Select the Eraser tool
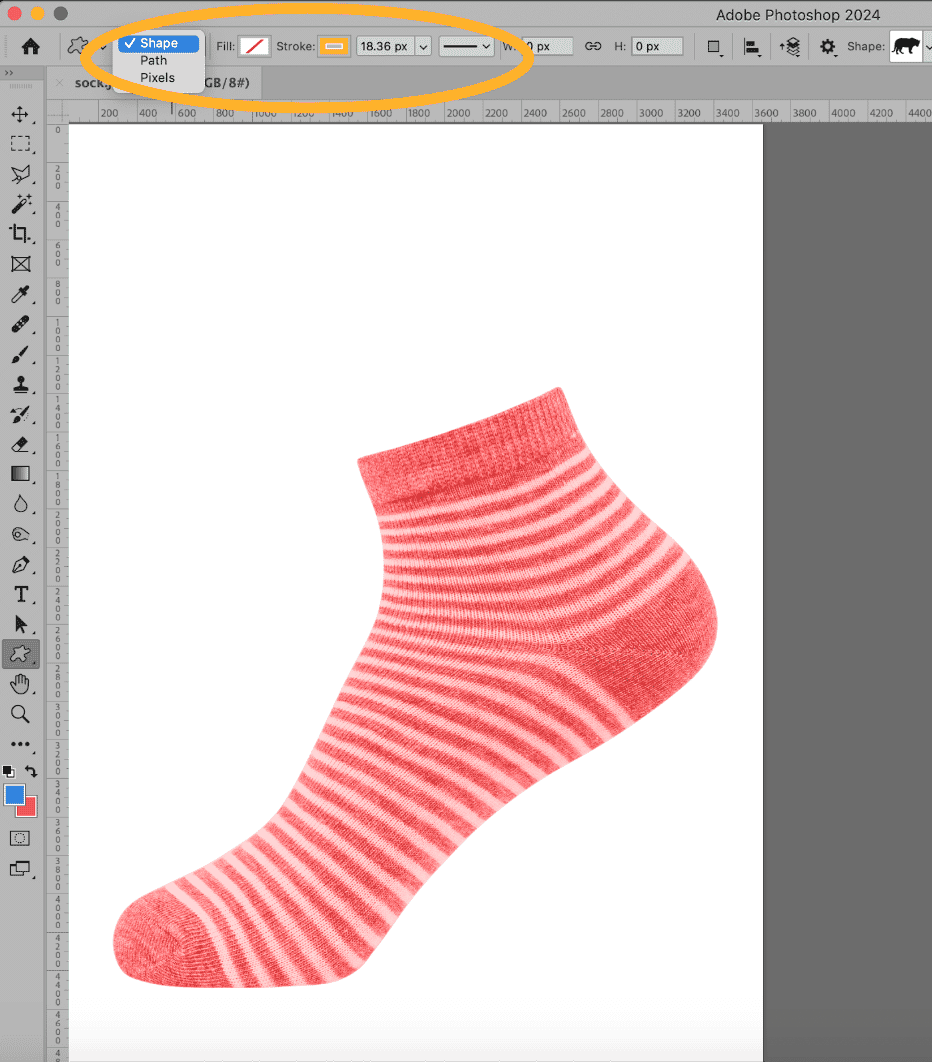Image resolution: width=932 pixels, height=1062 pixels. pos(20,444)
